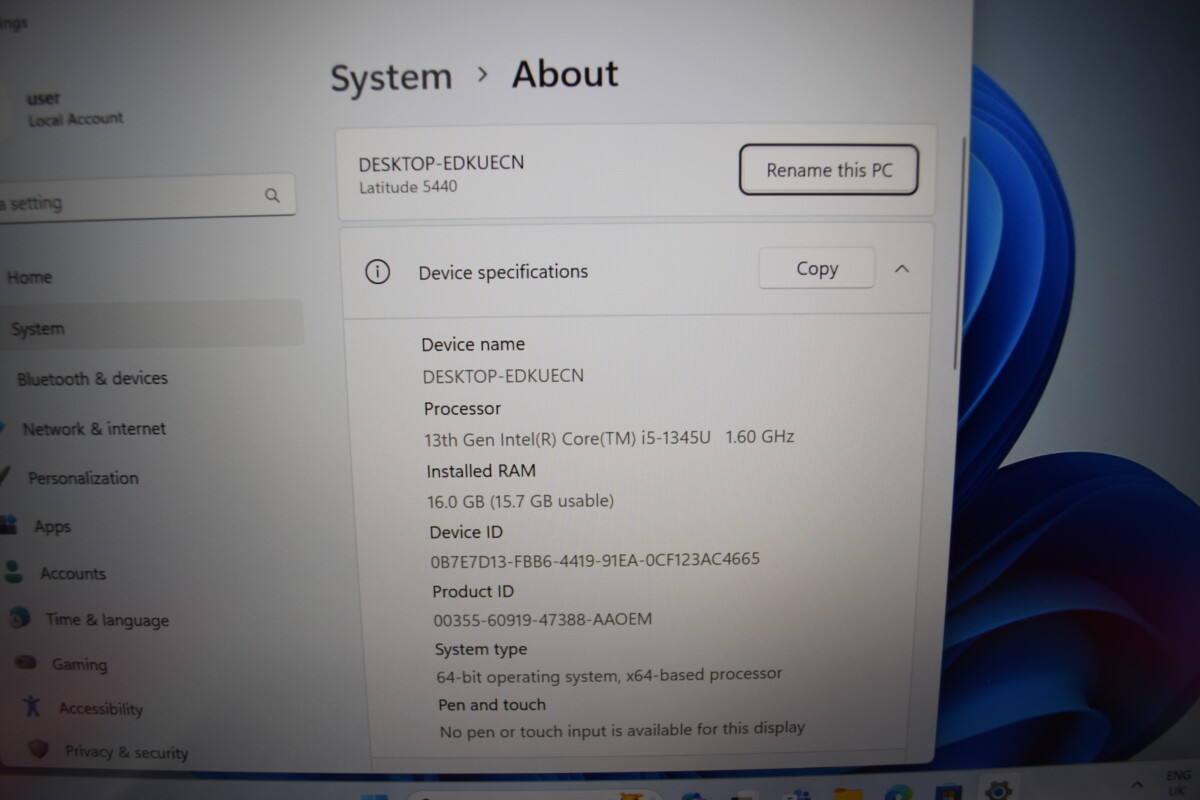Click the Rename this PC button

[829, 170]
